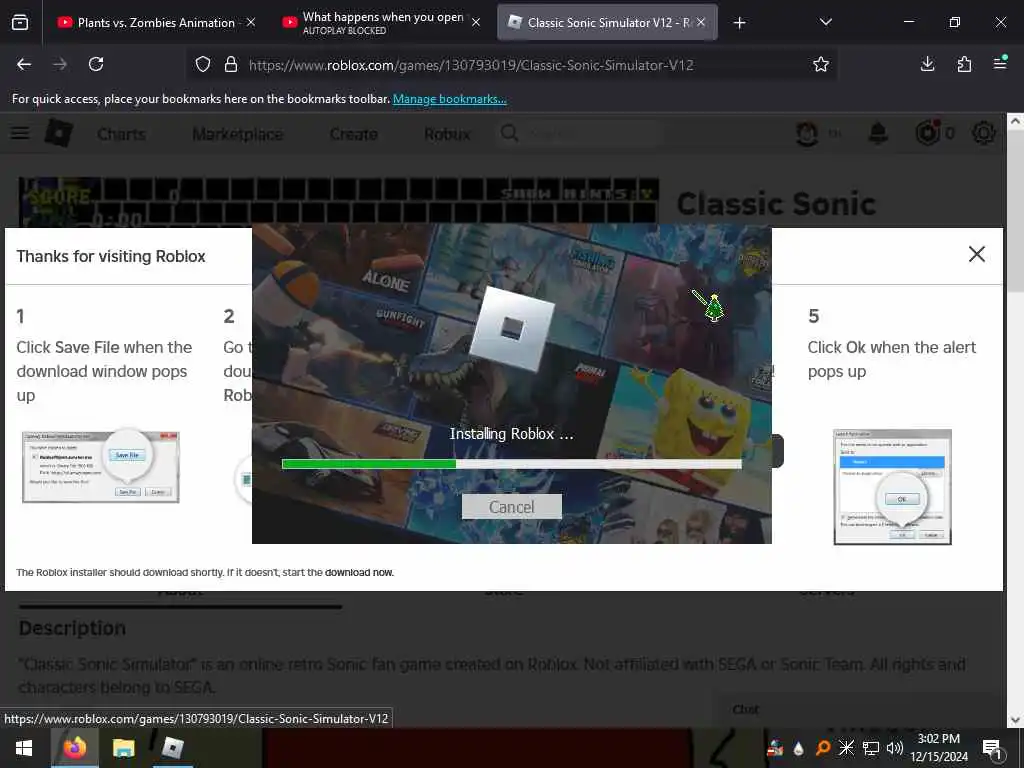Open the volume control in tray
This screenshot has width=1024, height=768.
[894, 748]
